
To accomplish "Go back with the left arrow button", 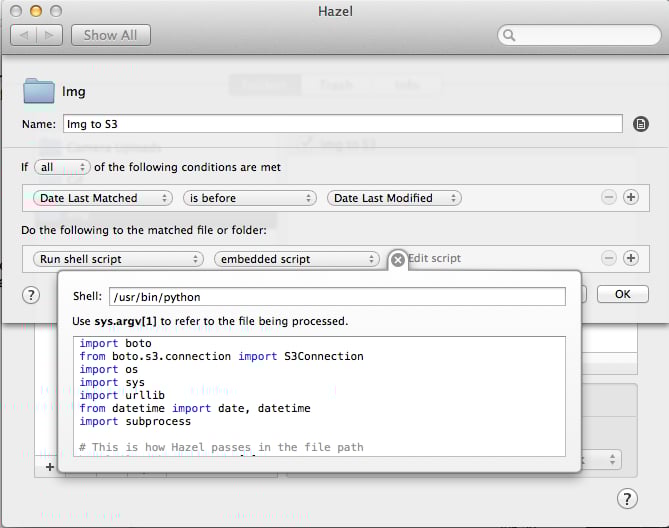I will click(24, 35).
